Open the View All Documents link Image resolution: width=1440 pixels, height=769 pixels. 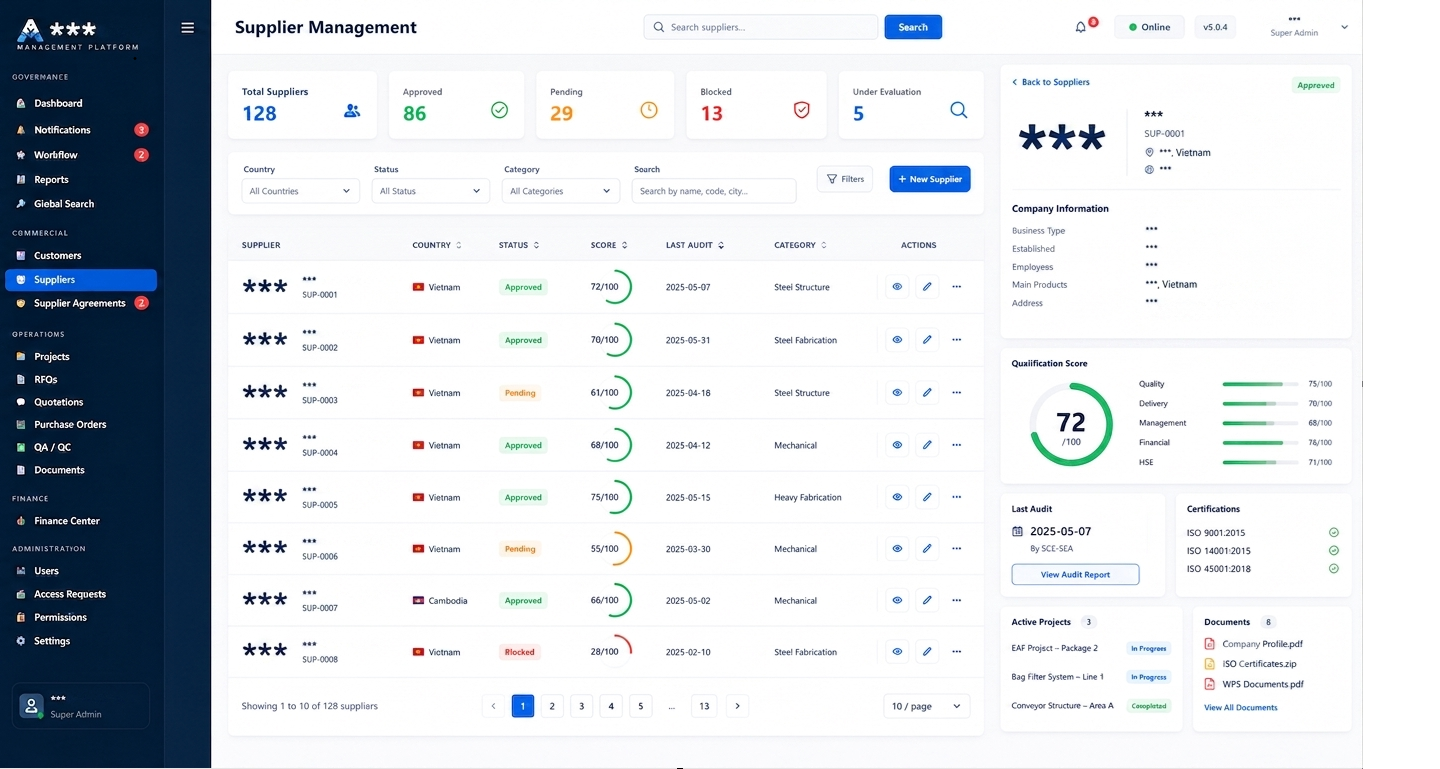[1241, 708]
